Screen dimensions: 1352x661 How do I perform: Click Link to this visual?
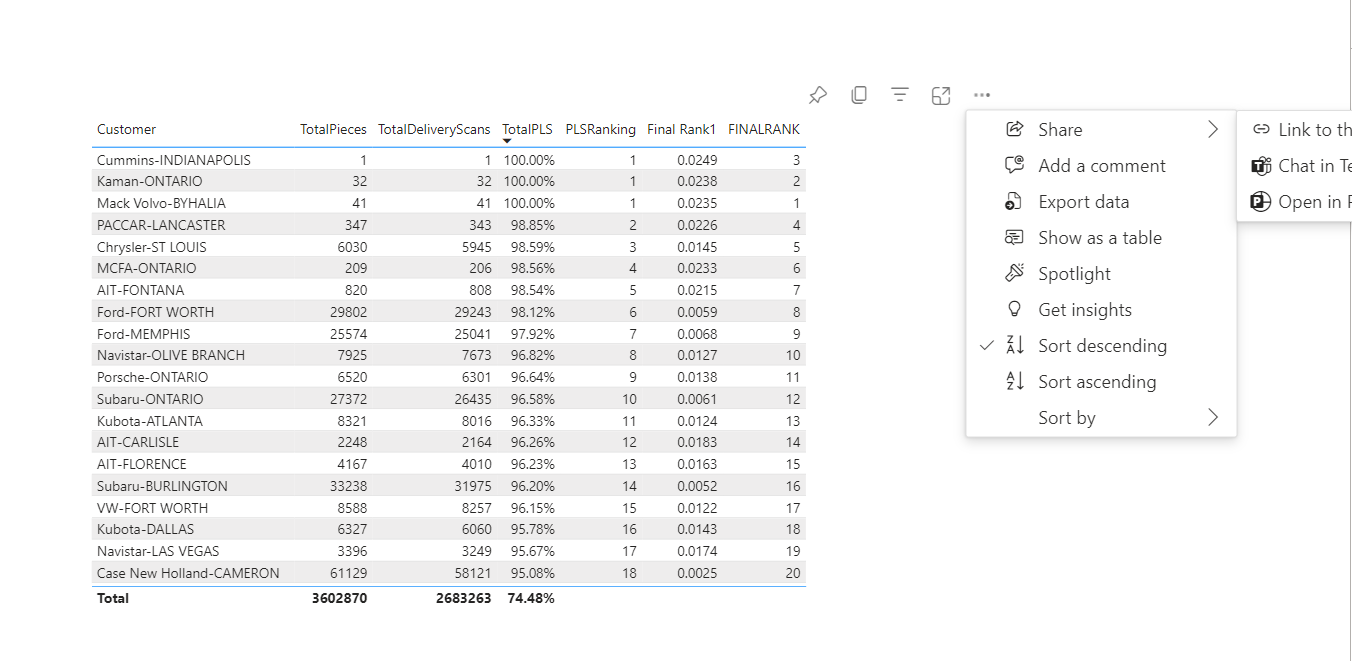[x=1310, y=129]
